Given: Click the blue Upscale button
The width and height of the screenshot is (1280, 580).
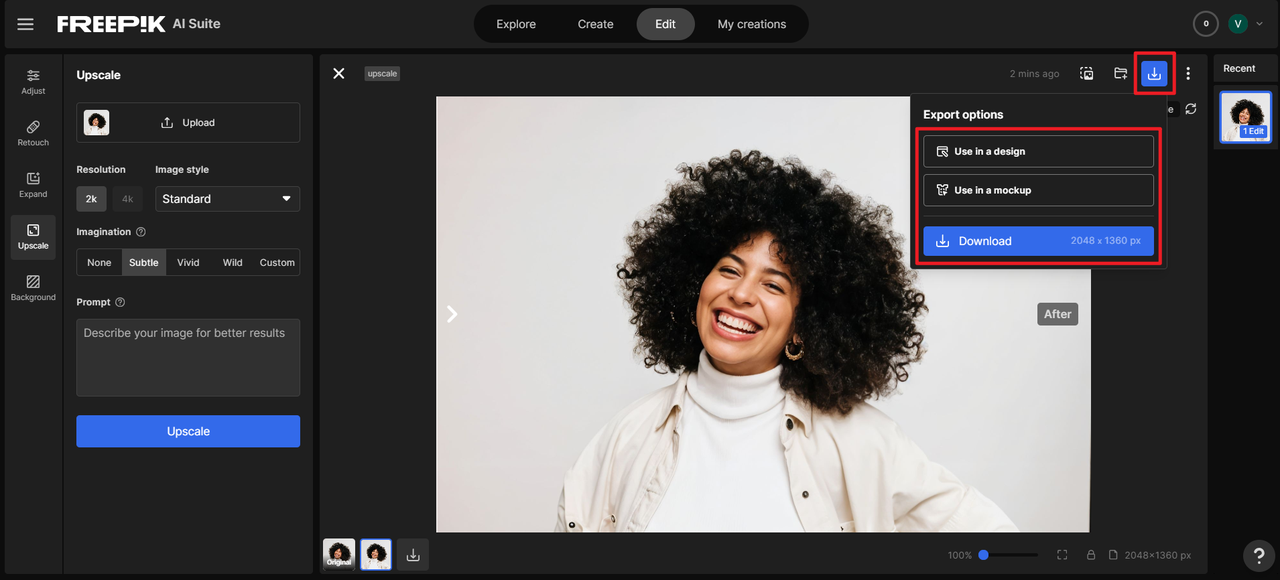Looking at the screenshot, I should pyautogui.click(x=188, y=431).
